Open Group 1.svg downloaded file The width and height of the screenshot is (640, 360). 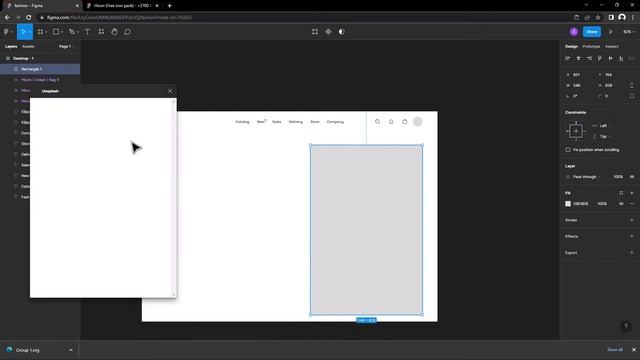(27, 350)
